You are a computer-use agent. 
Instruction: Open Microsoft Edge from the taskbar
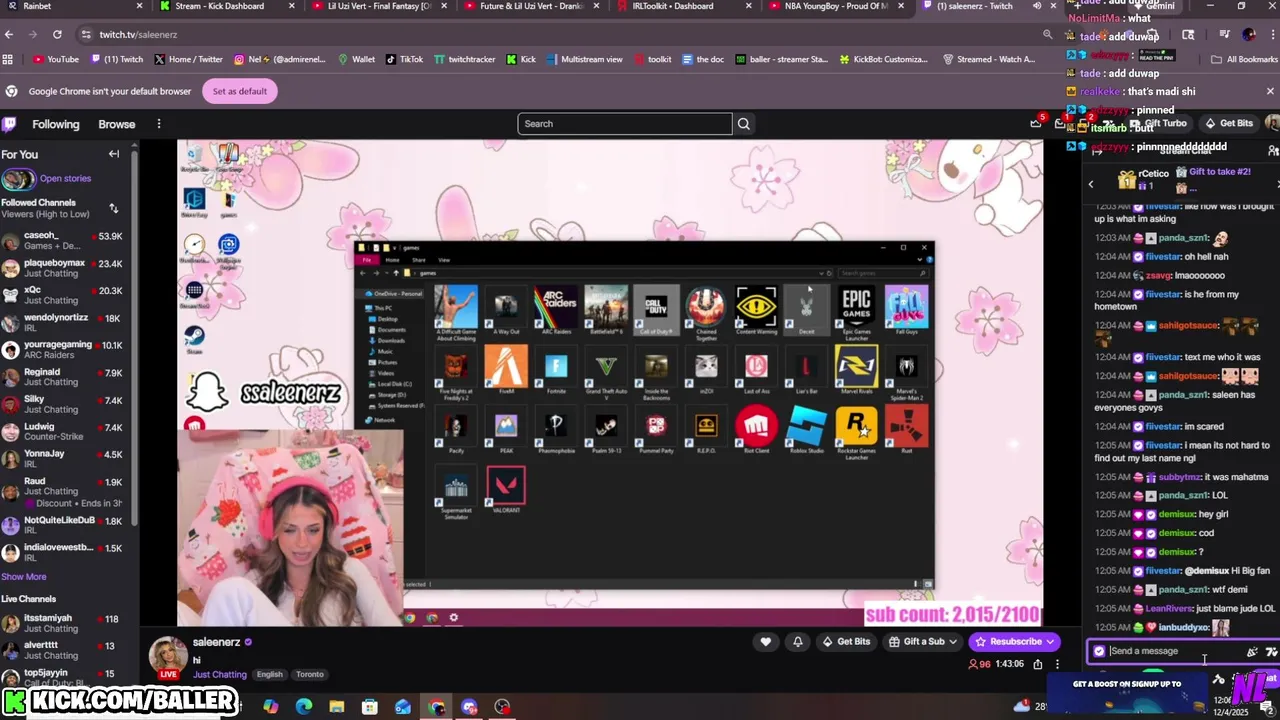tap(304, 707)
